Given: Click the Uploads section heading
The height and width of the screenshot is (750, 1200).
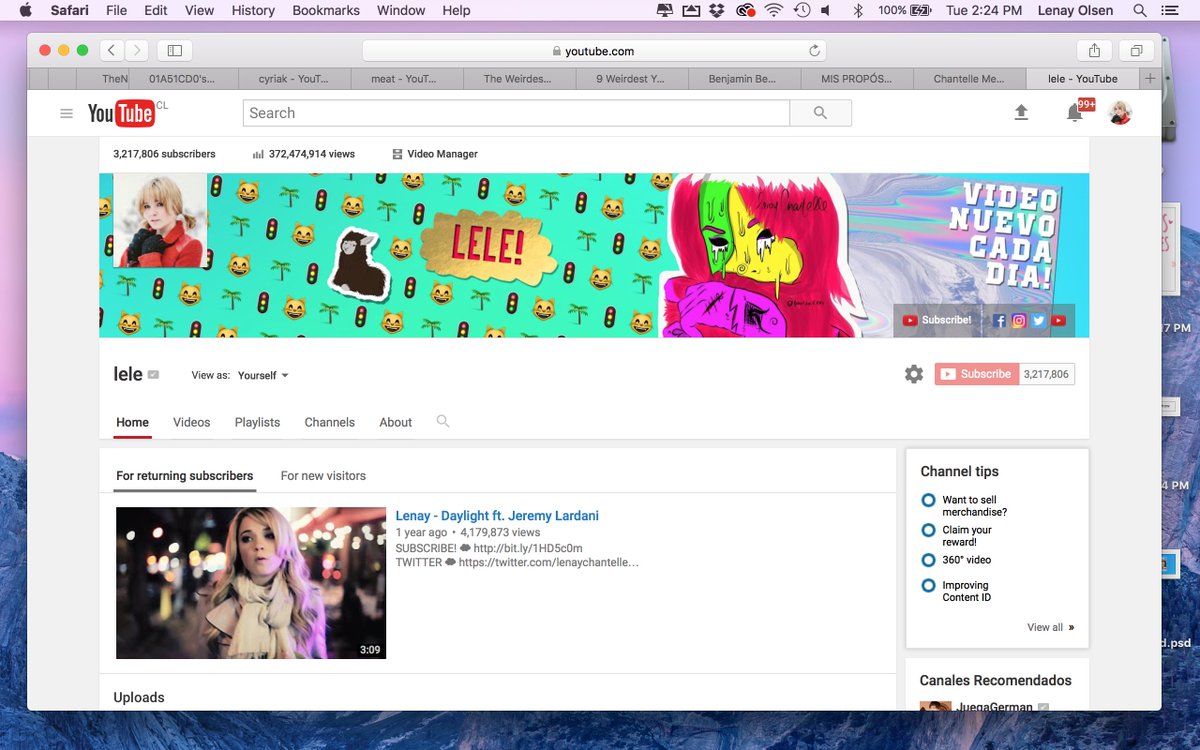Looking at the screenshot, I should [139, 698].
